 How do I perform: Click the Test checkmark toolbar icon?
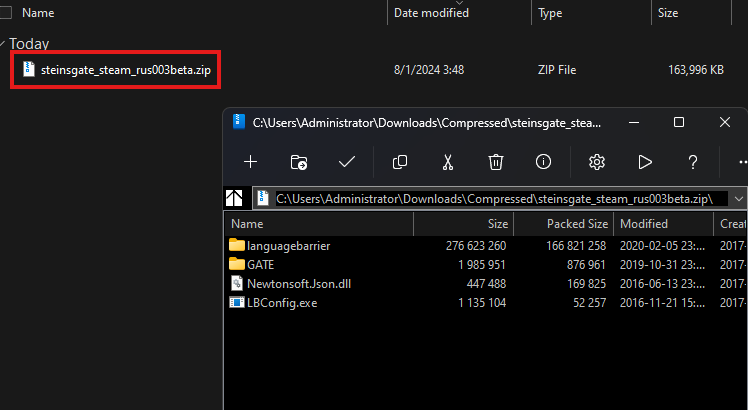[347, 162]
